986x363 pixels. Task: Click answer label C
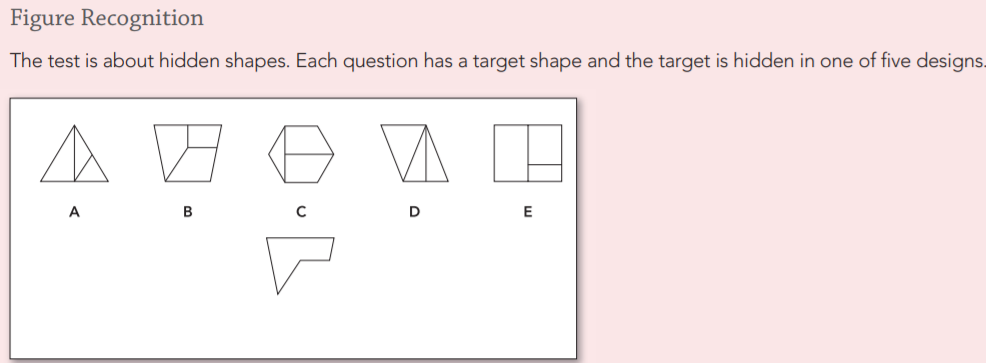301,212
